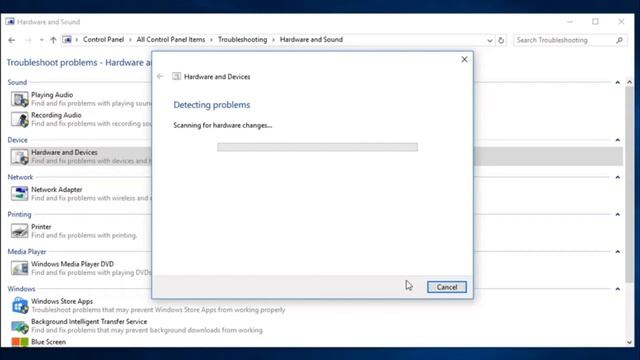Screen dimensions: 640x360
Task: Collapse the Sound section chevron
Action: click(x=618, y=82)
